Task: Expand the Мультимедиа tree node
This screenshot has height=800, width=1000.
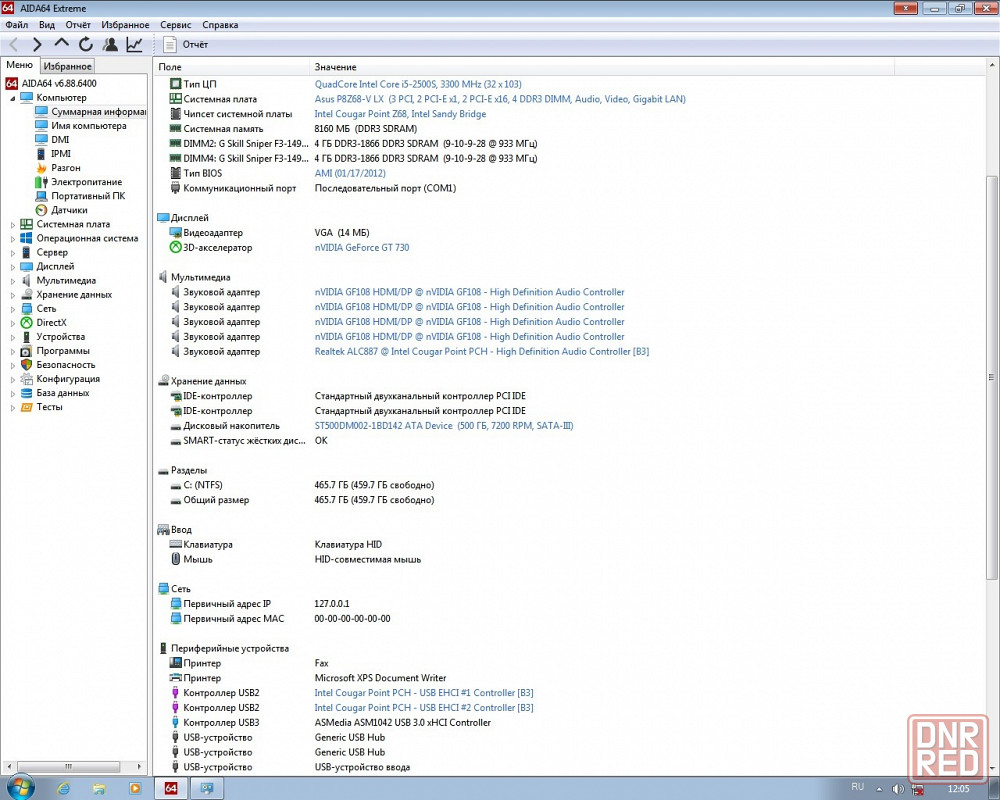Action: tap(13, 281)
